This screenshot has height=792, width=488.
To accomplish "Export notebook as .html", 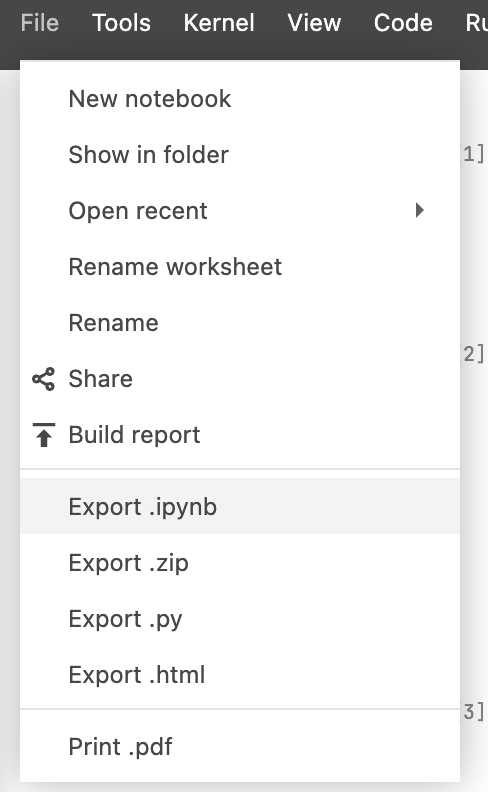I will [240, 675].
